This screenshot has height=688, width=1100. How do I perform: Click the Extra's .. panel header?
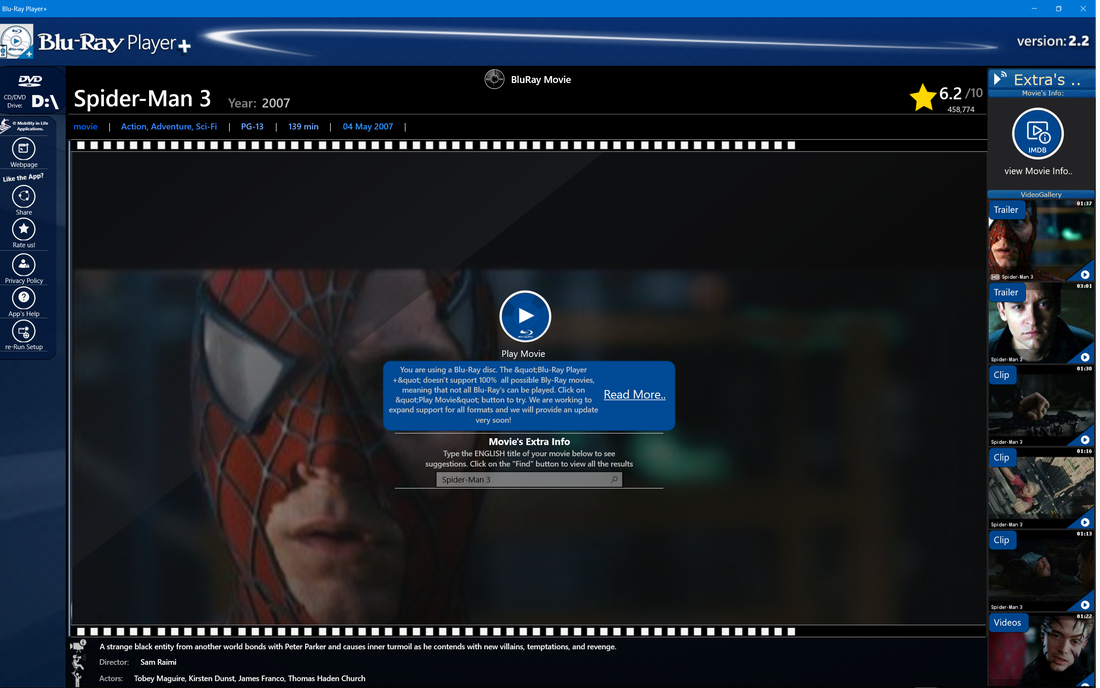(1041, 79)
